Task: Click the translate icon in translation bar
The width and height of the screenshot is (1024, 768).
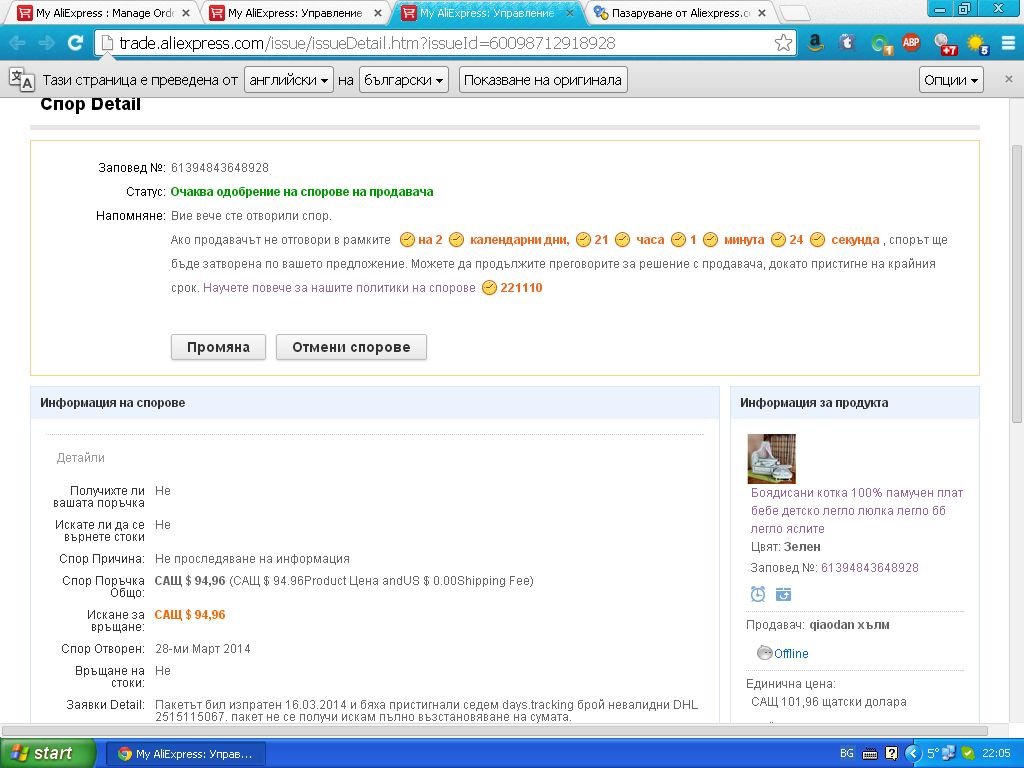Action: tap(21, 80)
